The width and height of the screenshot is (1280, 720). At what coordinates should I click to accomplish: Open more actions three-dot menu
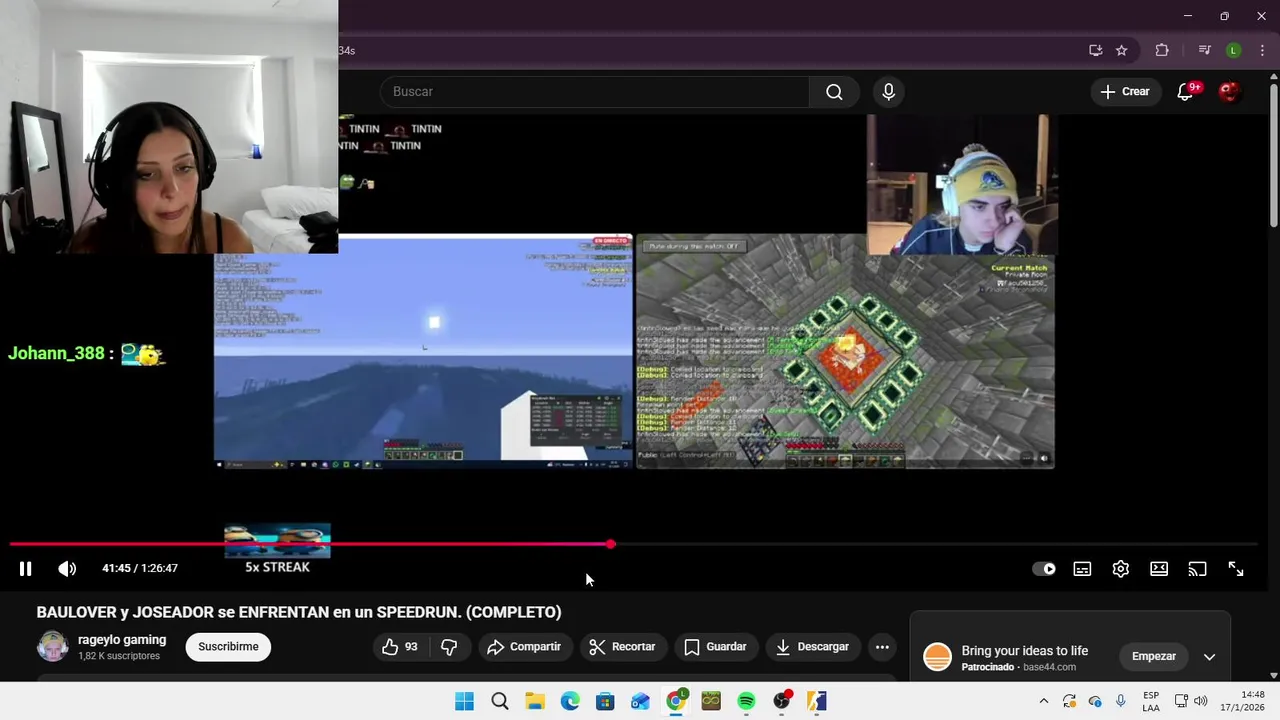click(882, 647)
